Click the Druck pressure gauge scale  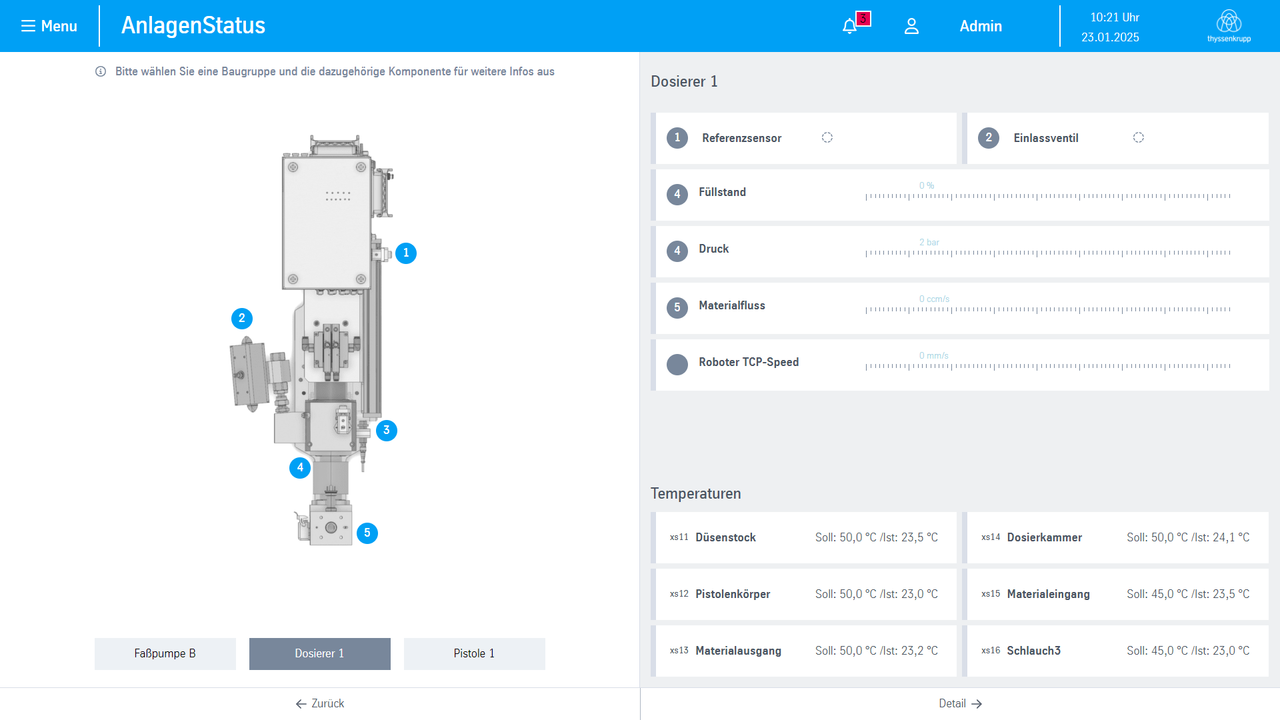[1047, 253]
